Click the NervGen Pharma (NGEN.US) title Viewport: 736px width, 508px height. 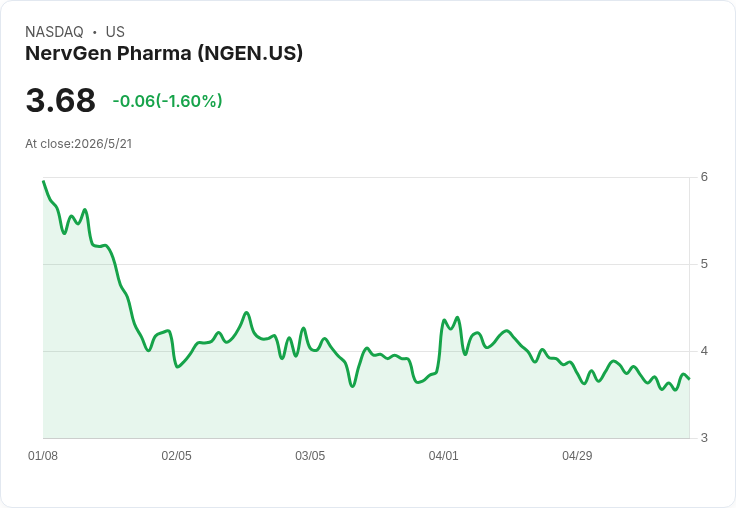(x=164, y=53)
